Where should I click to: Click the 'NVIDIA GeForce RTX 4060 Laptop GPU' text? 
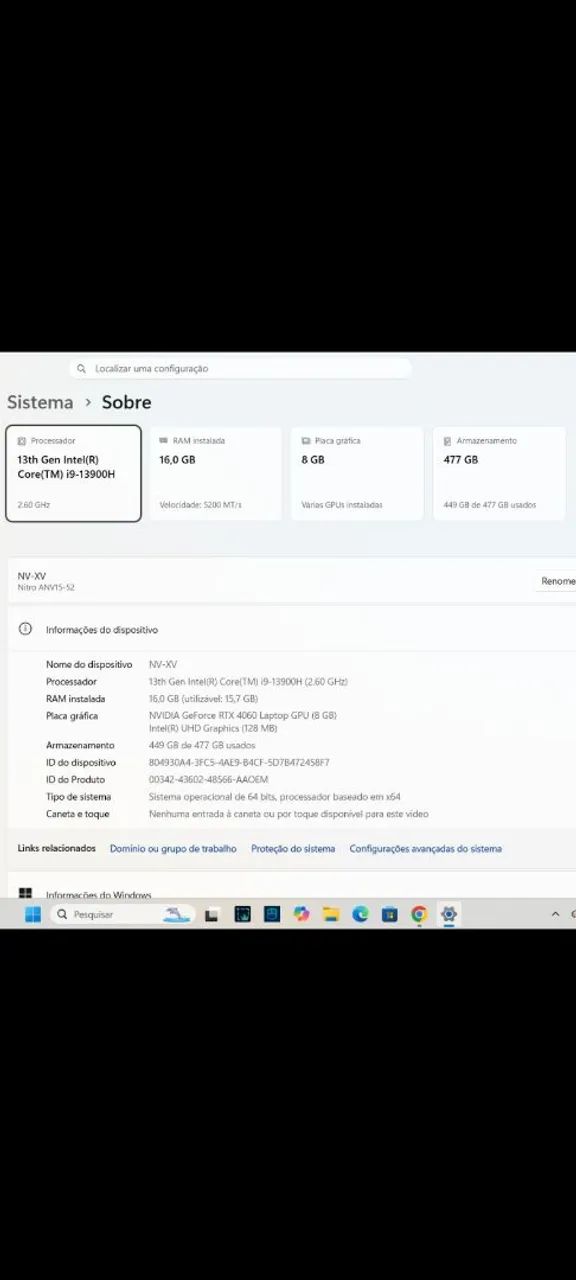[243, 716]
